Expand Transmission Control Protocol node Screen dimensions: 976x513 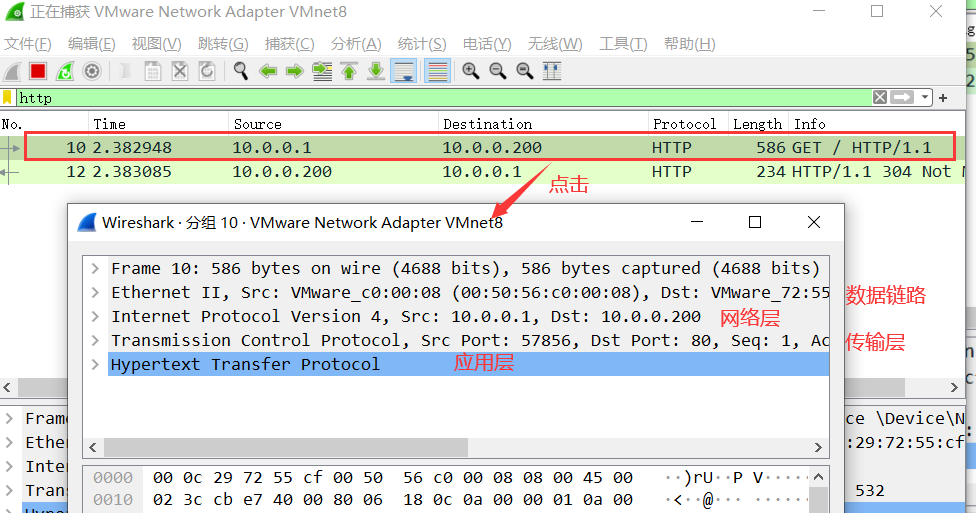point(95,341)
